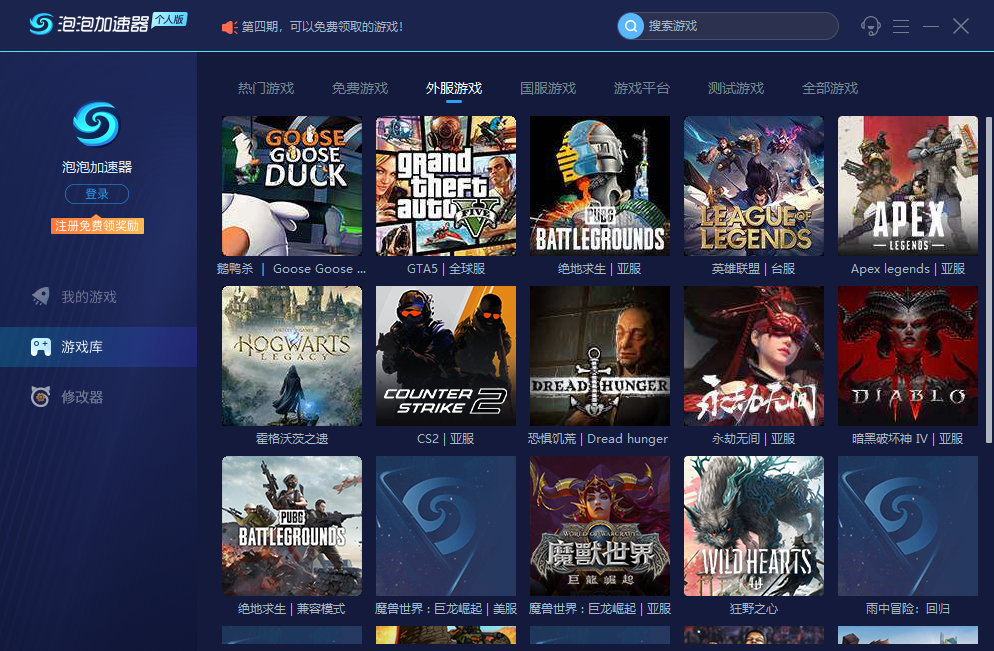
Task: Click the CS2 | 亚服 label
Action: point(446,439)
